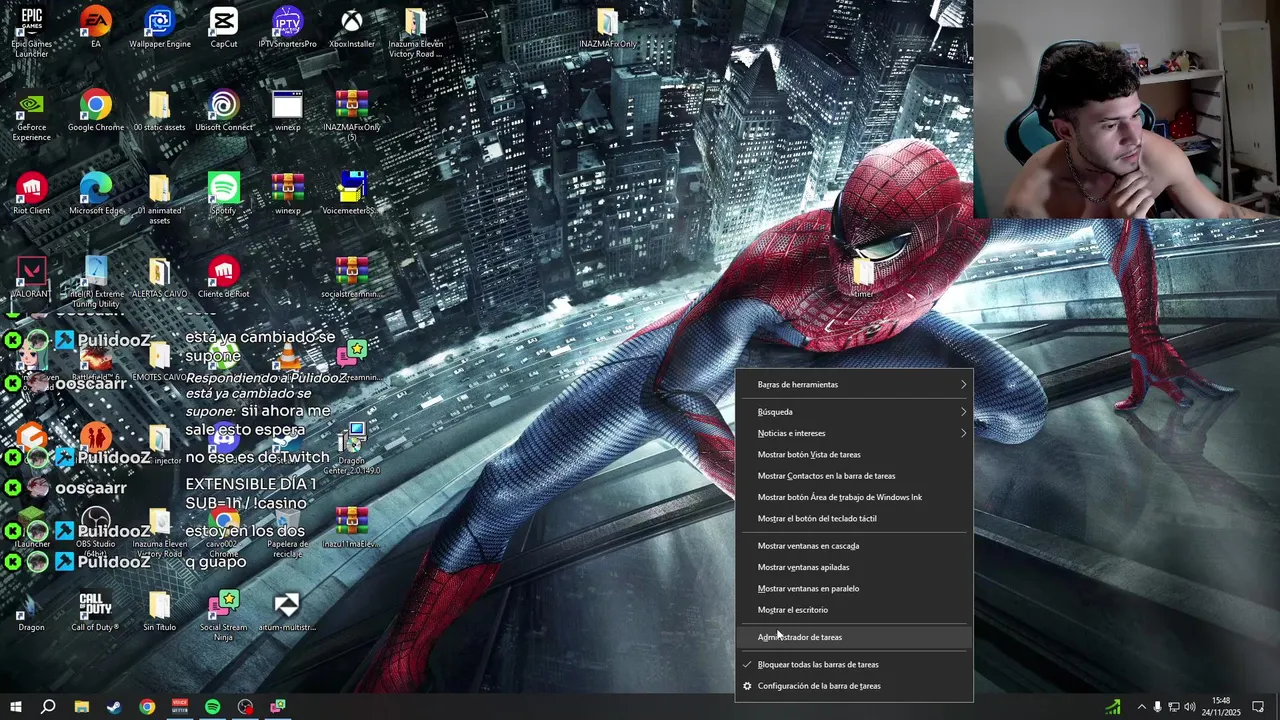Choose Mostrar ventanas apiladas
Viewport: 1280px width, 720px height.
pyautogui.click(x=854, y=567)
